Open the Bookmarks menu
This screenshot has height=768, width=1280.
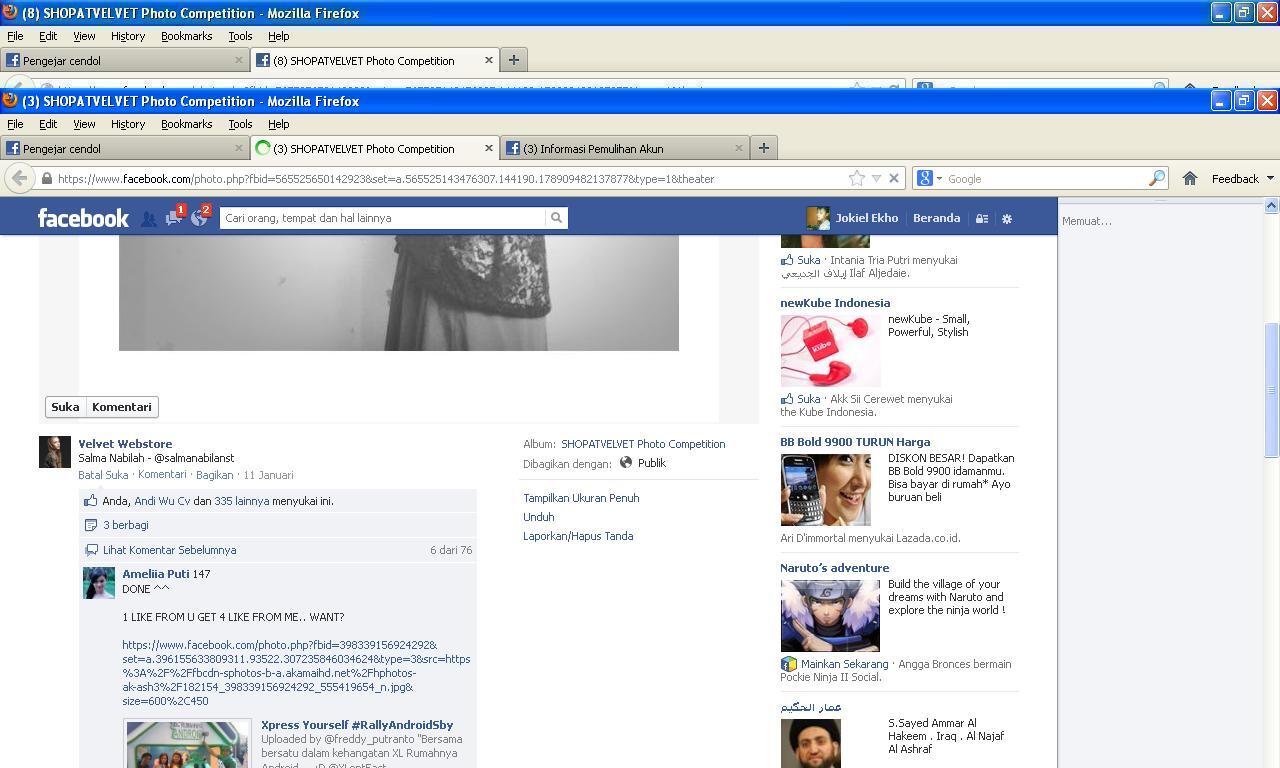(186, 124)
